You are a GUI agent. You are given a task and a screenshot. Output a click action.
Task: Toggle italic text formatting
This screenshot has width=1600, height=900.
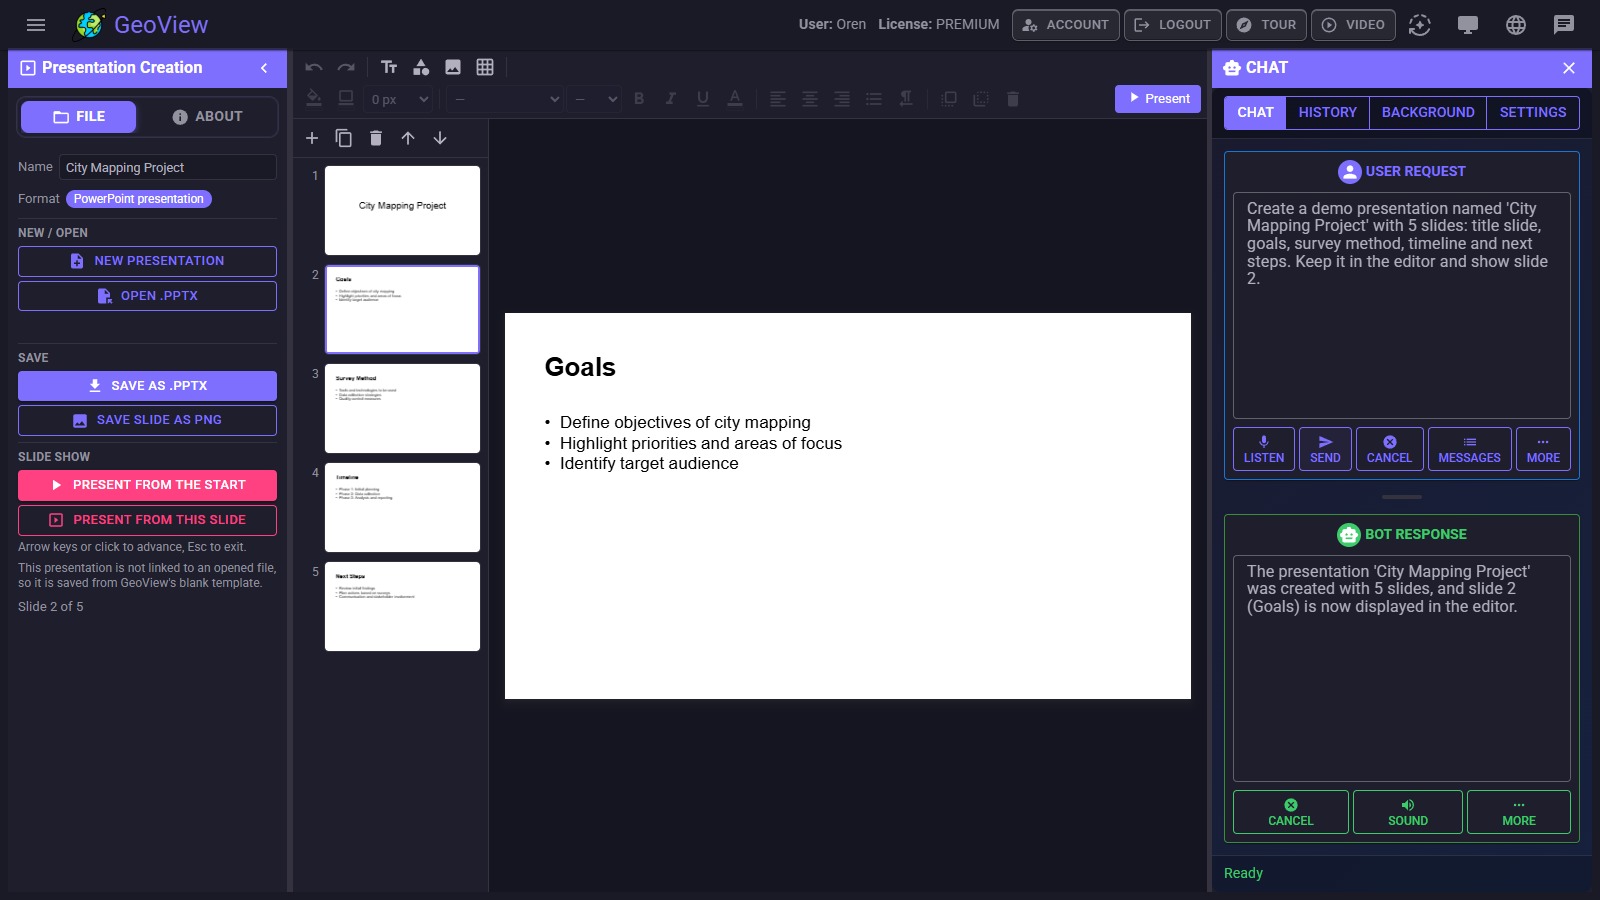click(x=671, y=98)
